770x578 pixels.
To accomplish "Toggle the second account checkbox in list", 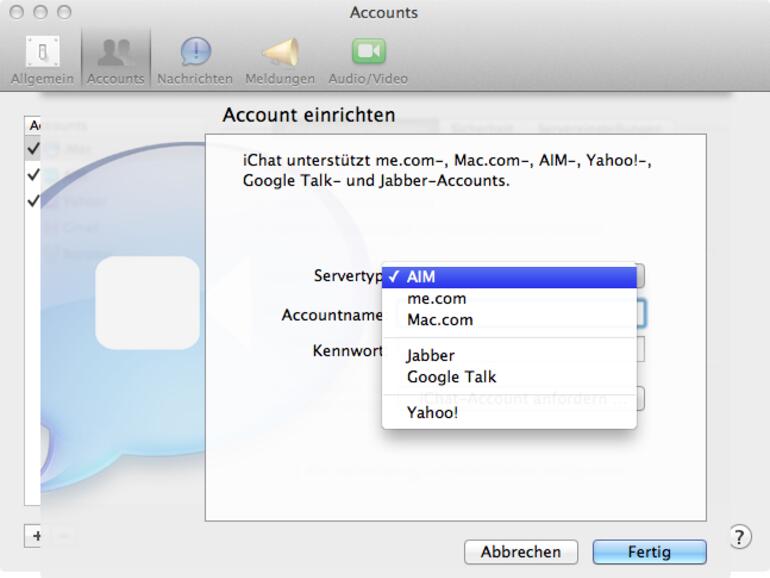I will pos(33,174).
